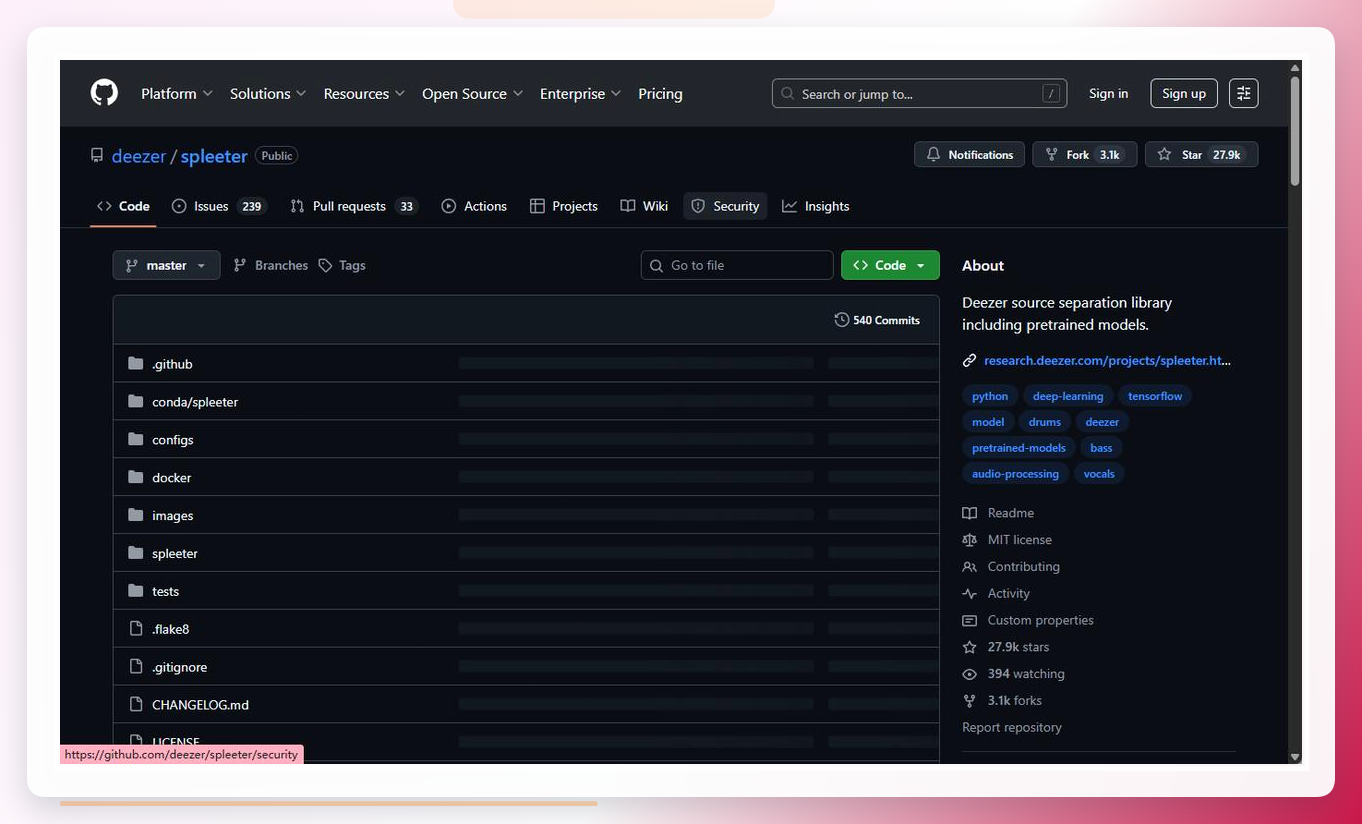The width and height of the screenshot is (1362, 824).
Task: Click the folder icon for docker
Action: click(x=136, y=477)
